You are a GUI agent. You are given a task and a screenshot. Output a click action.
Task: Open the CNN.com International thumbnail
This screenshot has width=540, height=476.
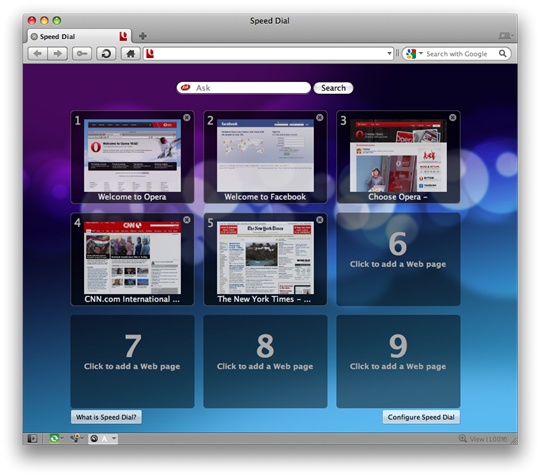pyautogui.click(x=132, y=259)
